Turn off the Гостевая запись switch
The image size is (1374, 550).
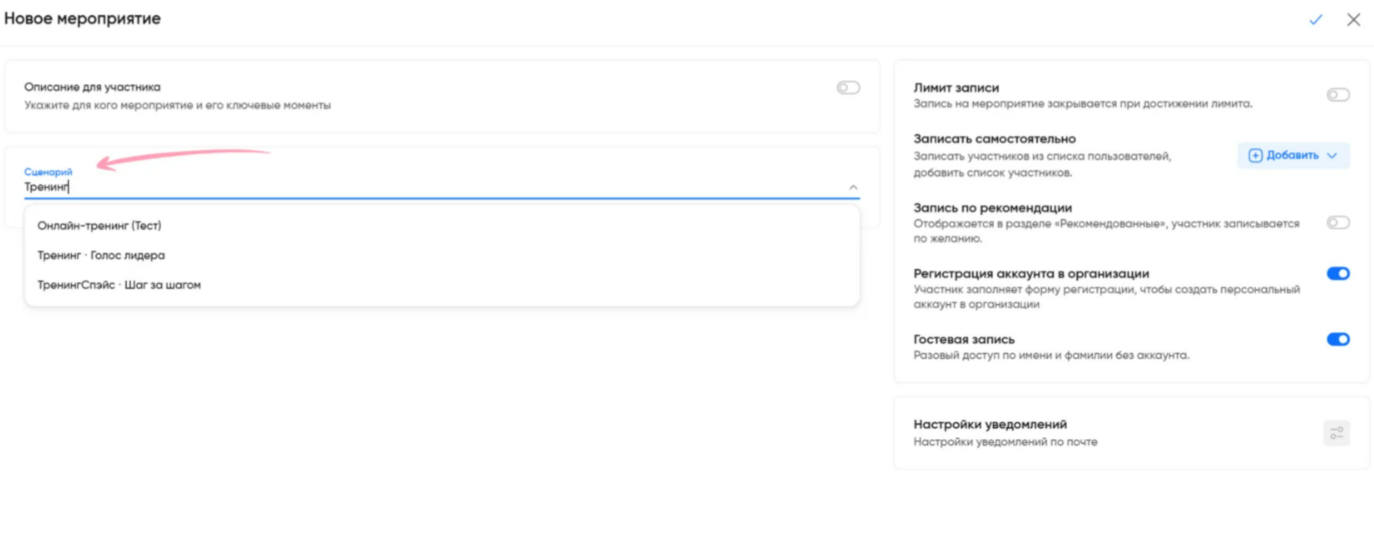[x=1337, y=340]
